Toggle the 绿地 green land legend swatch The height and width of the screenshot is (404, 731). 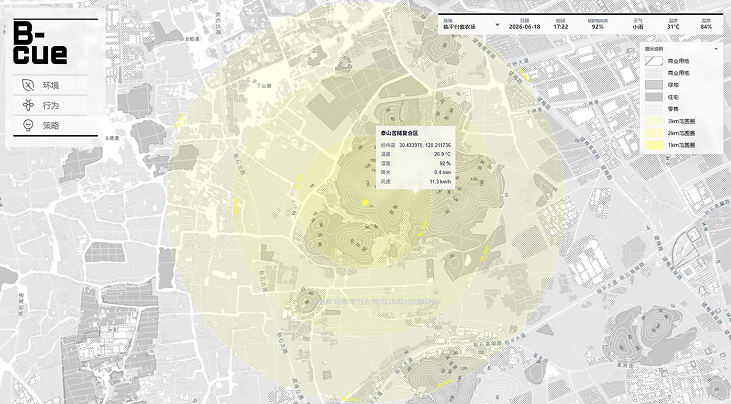pyautogui.click(x=654, y=85)
